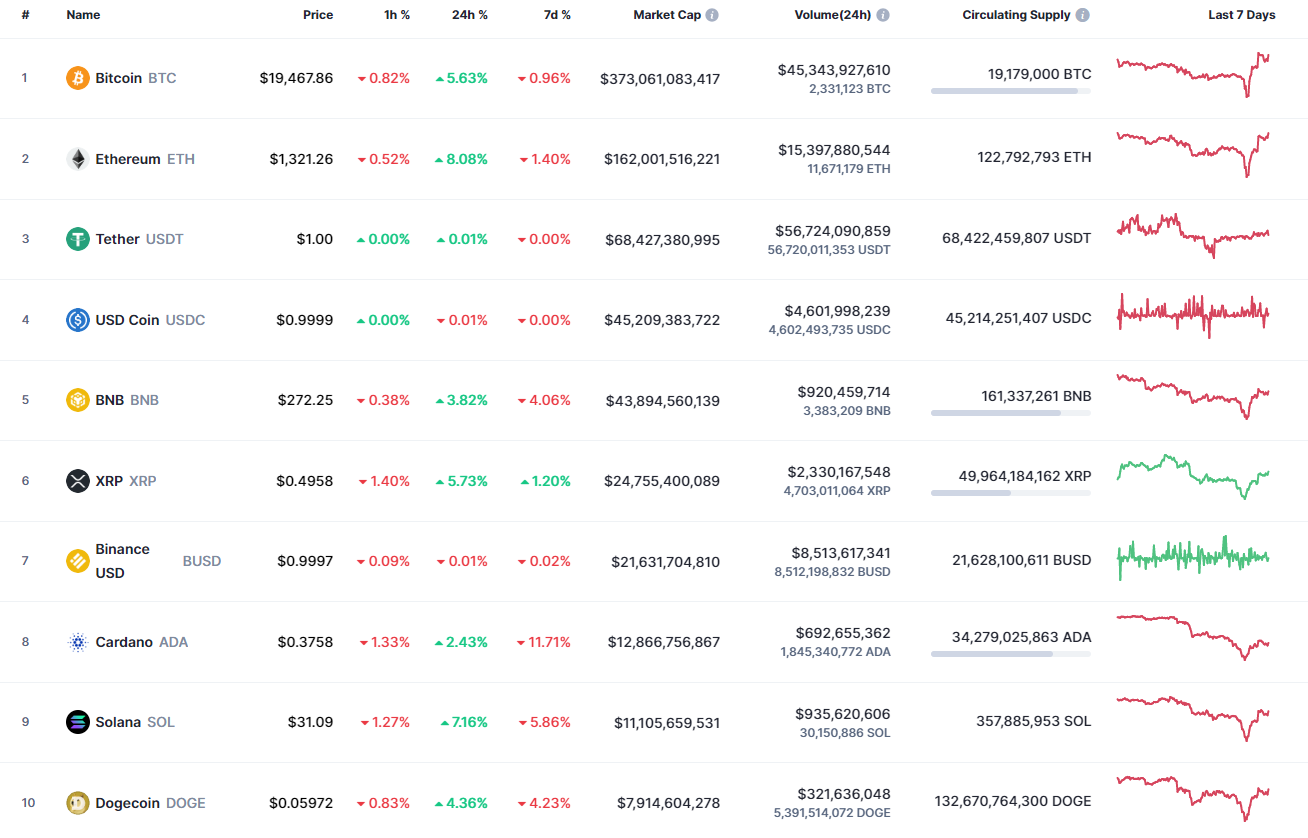The width and height of the screenshot is (1308, 838).
Task: Click the Bitcoin BTC logo
Action: click(77, 77)
